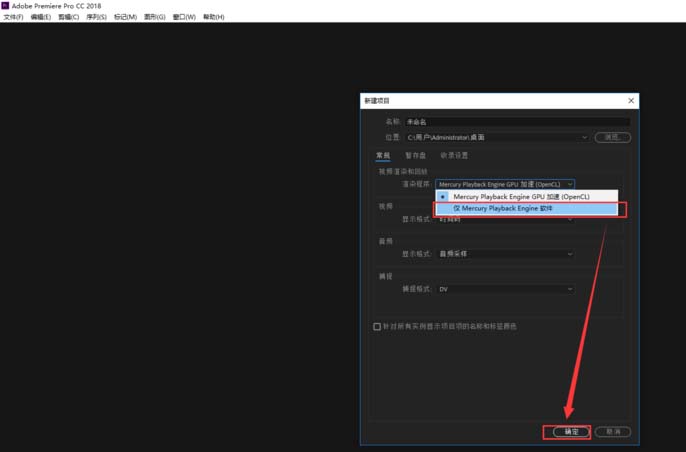686x452 pixels.
Task: Open the project location dropdown
Action: (497, 137)
